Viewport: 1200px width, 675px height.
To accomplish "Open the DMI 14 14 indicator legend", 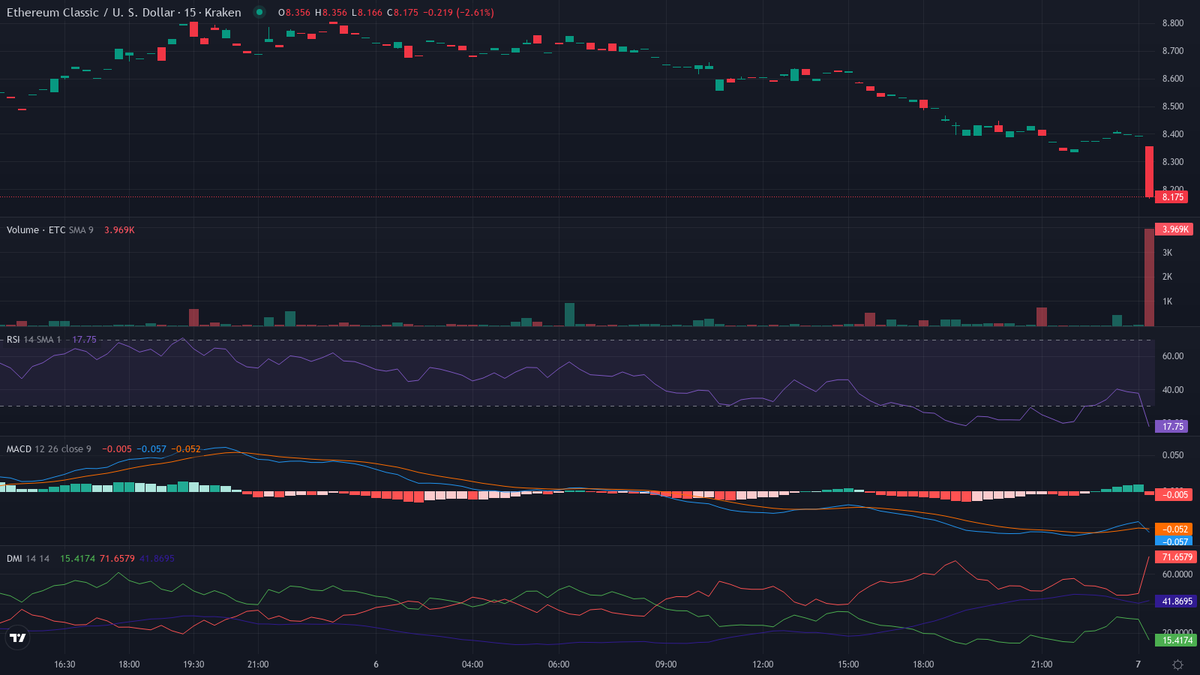I will click(x=28, y=559).
